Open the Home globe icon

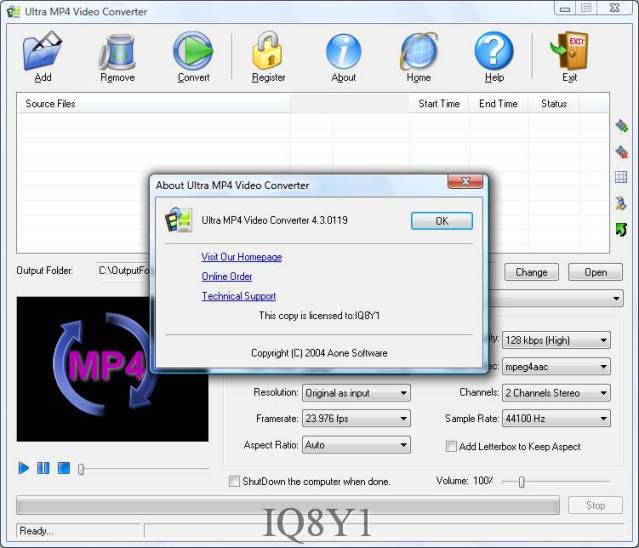point(419,52)
